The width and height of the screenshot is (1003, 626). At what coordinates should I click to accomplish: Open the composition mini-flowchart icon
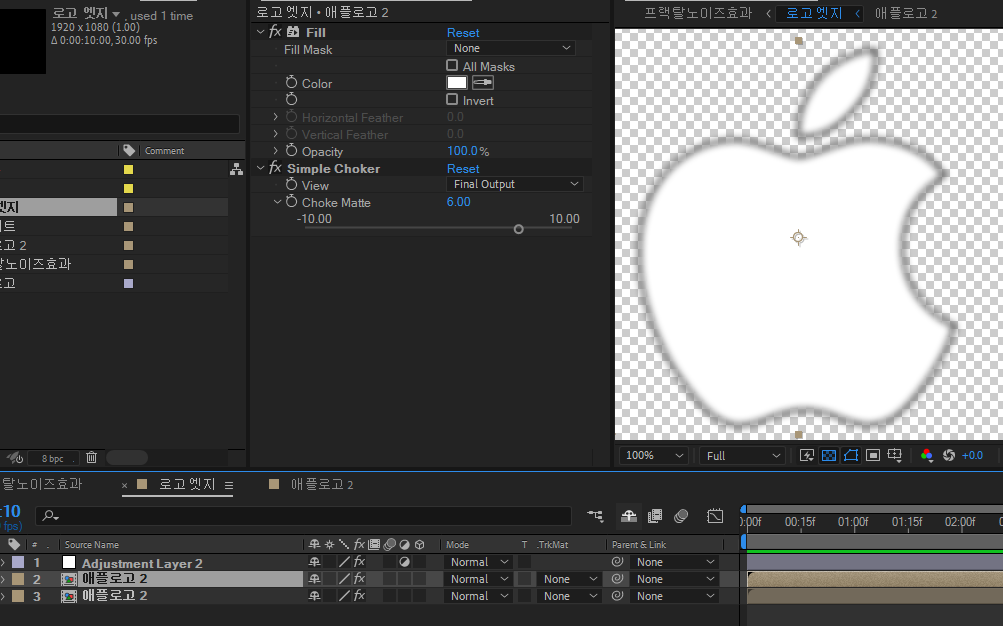pos(595,515)
